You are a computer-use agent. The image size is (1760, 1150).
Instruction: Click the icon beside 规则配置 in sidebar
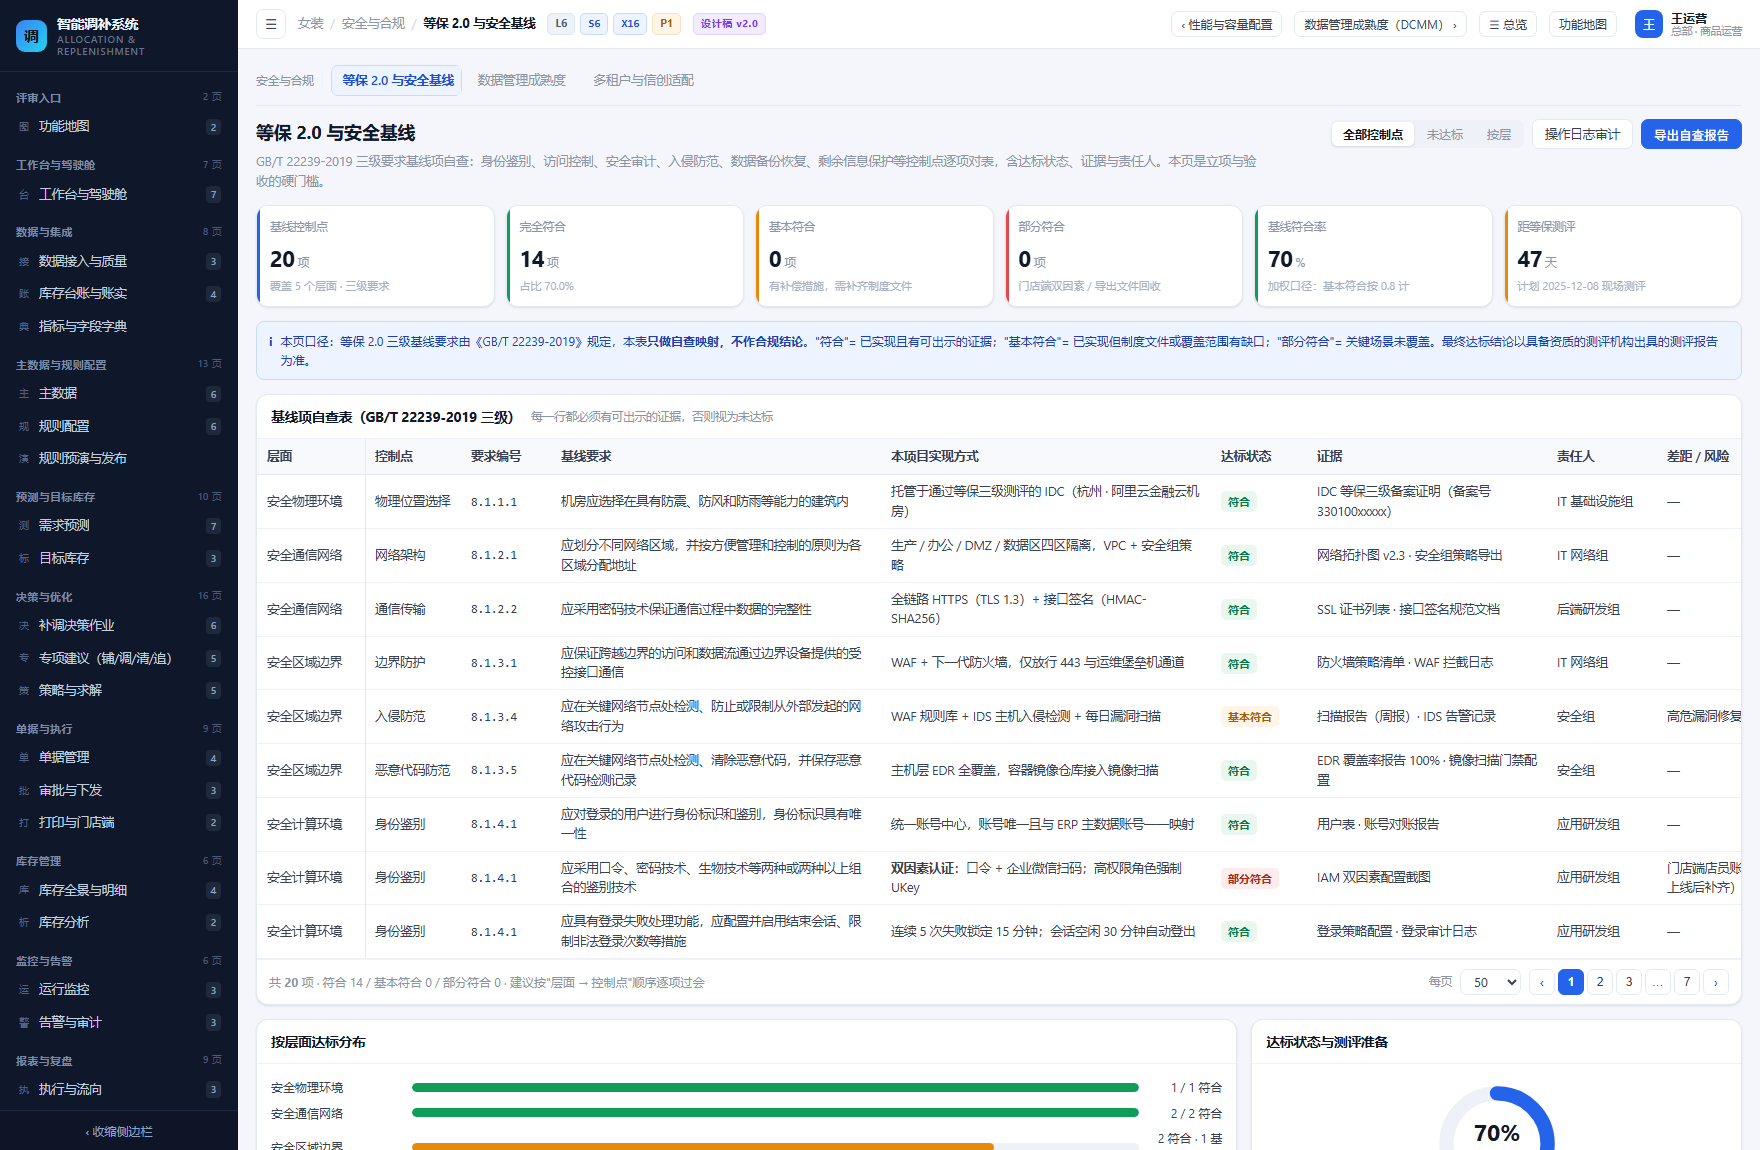pyautogui.click(x=24, y=427)
